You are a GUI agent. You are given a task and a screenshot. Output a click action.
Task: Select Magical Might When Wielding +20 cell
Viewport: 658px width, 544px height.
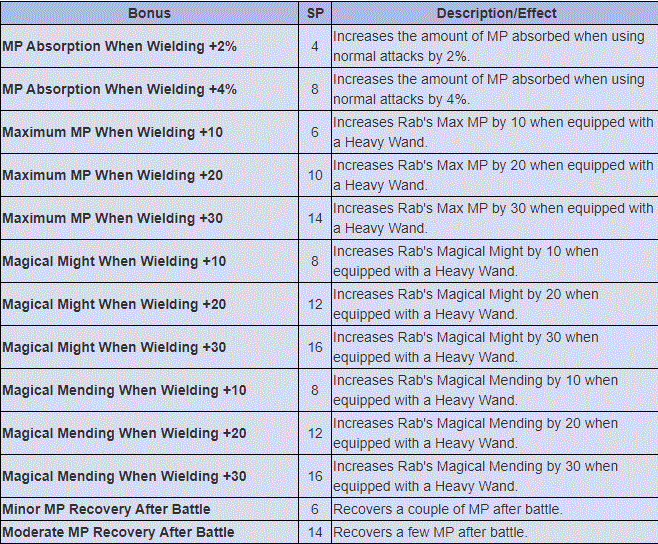(x=114, y=304)
